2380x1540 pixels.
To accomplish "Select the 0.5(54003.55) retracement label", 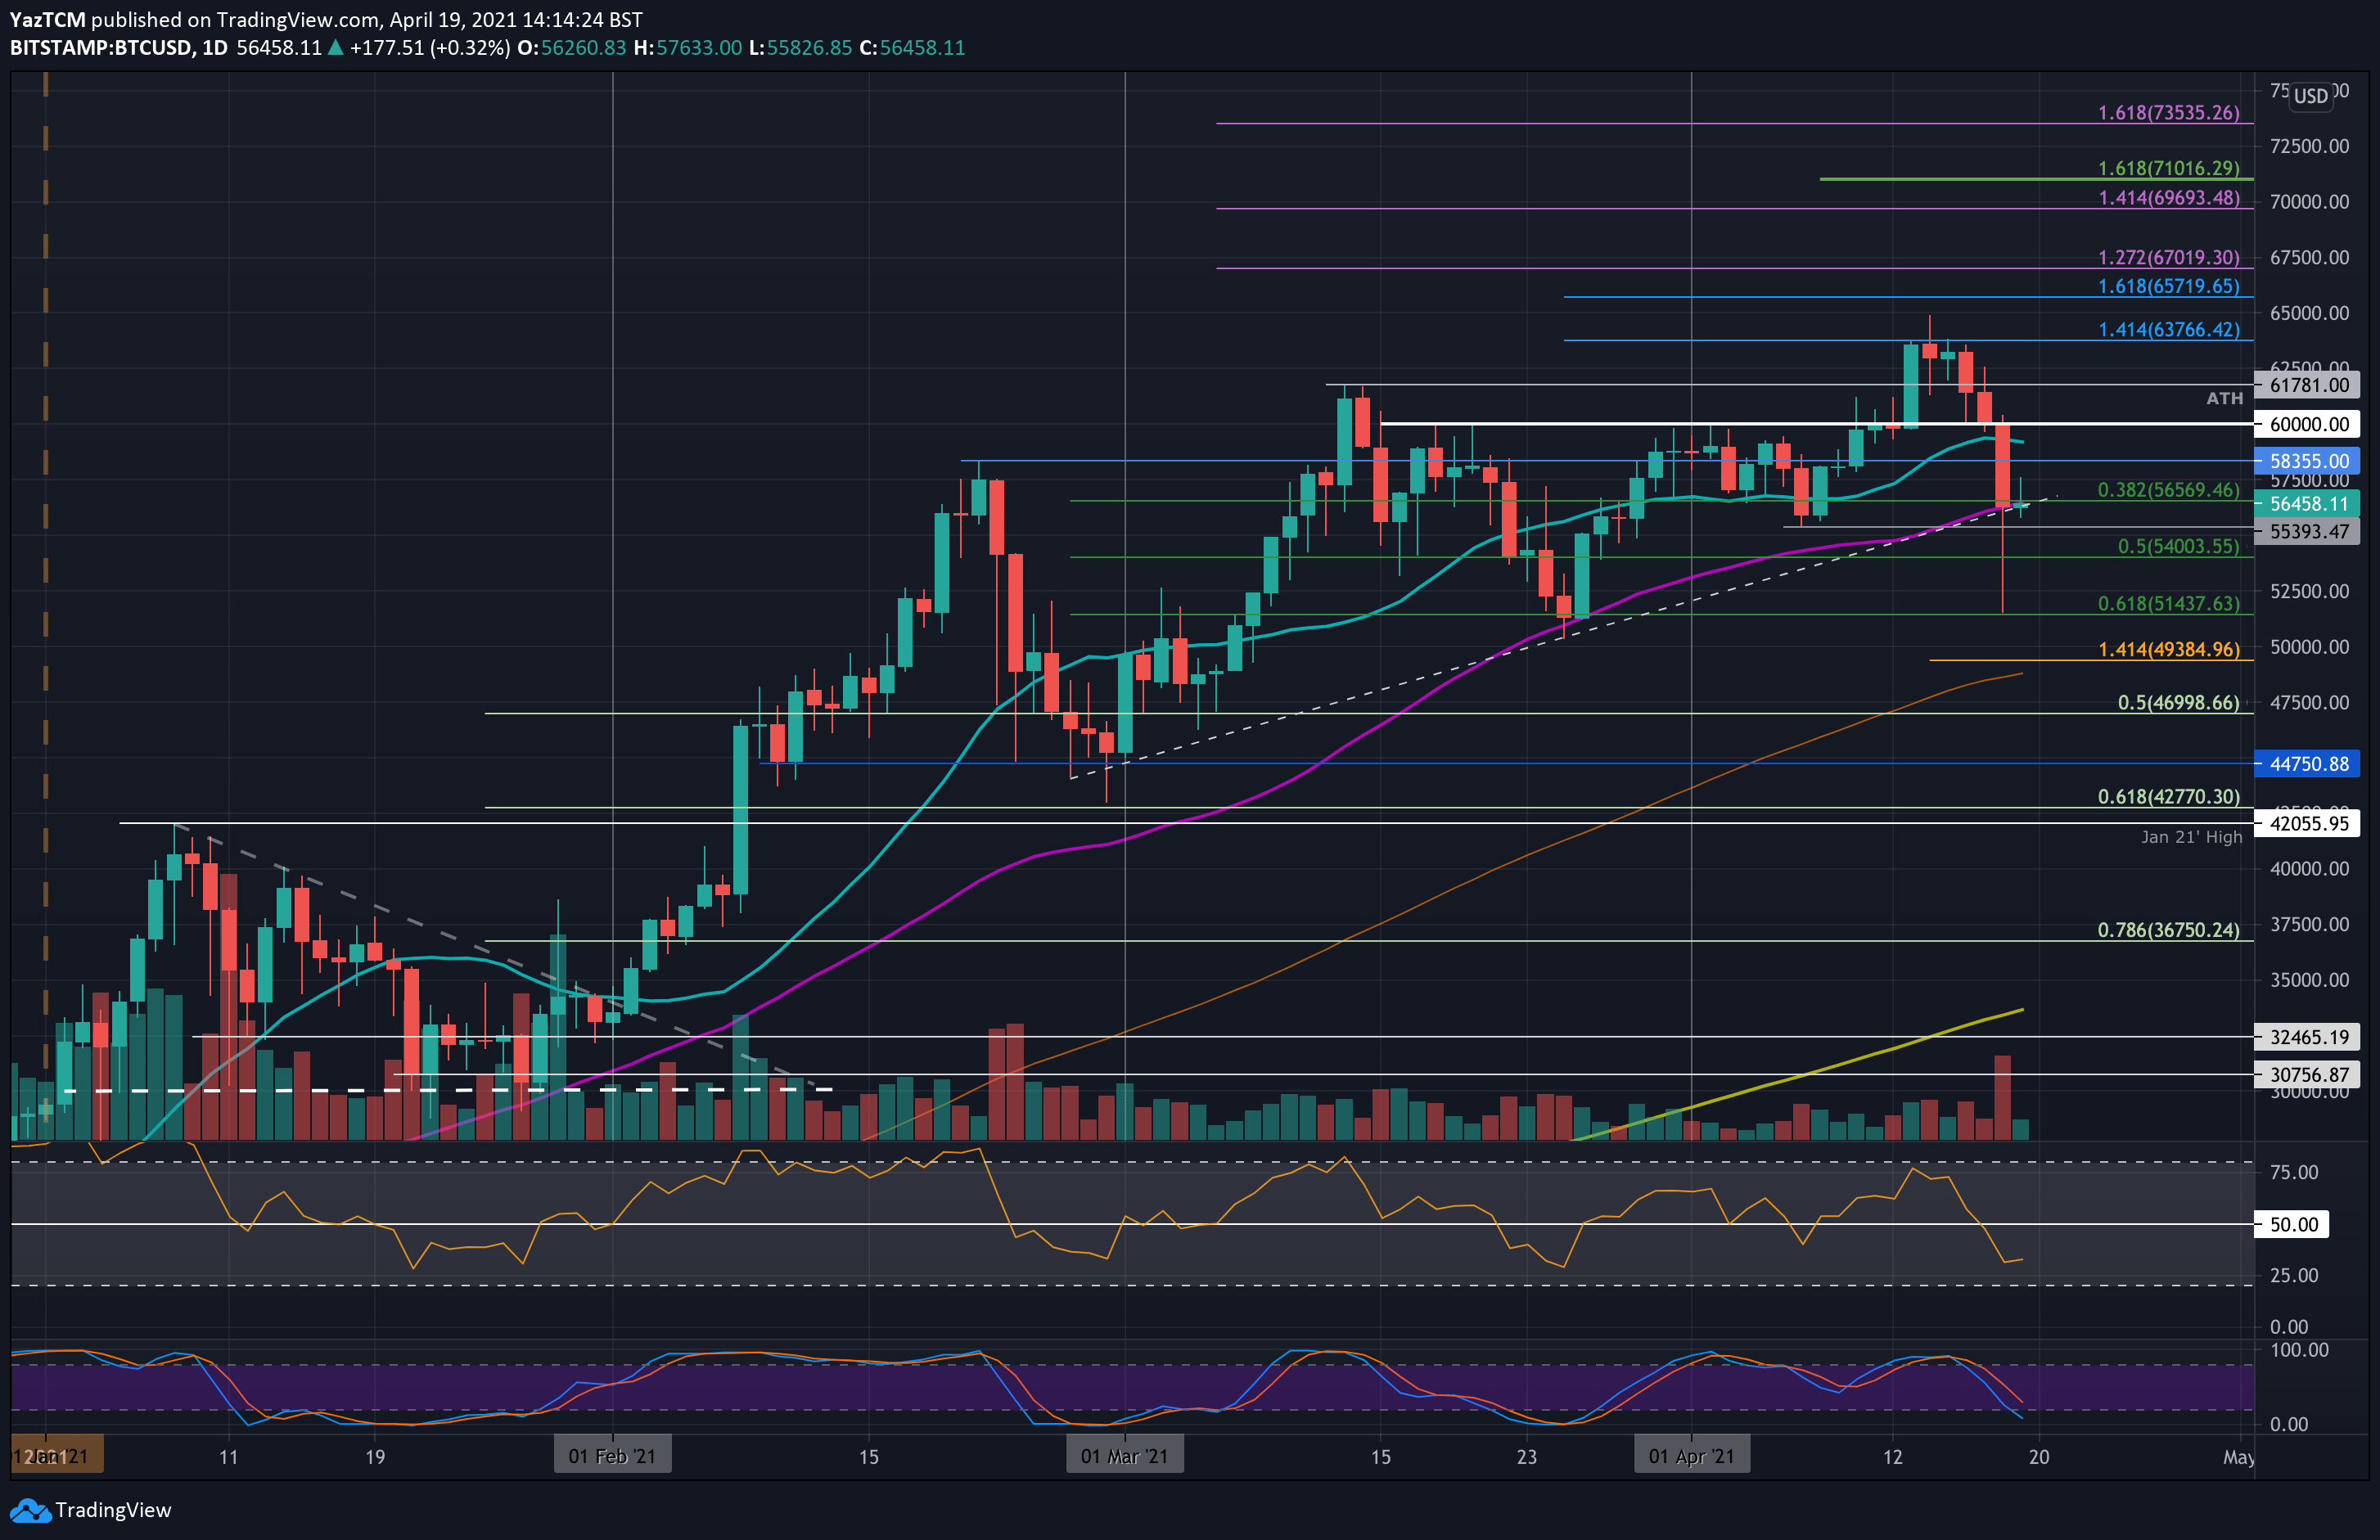I will [2178, 546].
